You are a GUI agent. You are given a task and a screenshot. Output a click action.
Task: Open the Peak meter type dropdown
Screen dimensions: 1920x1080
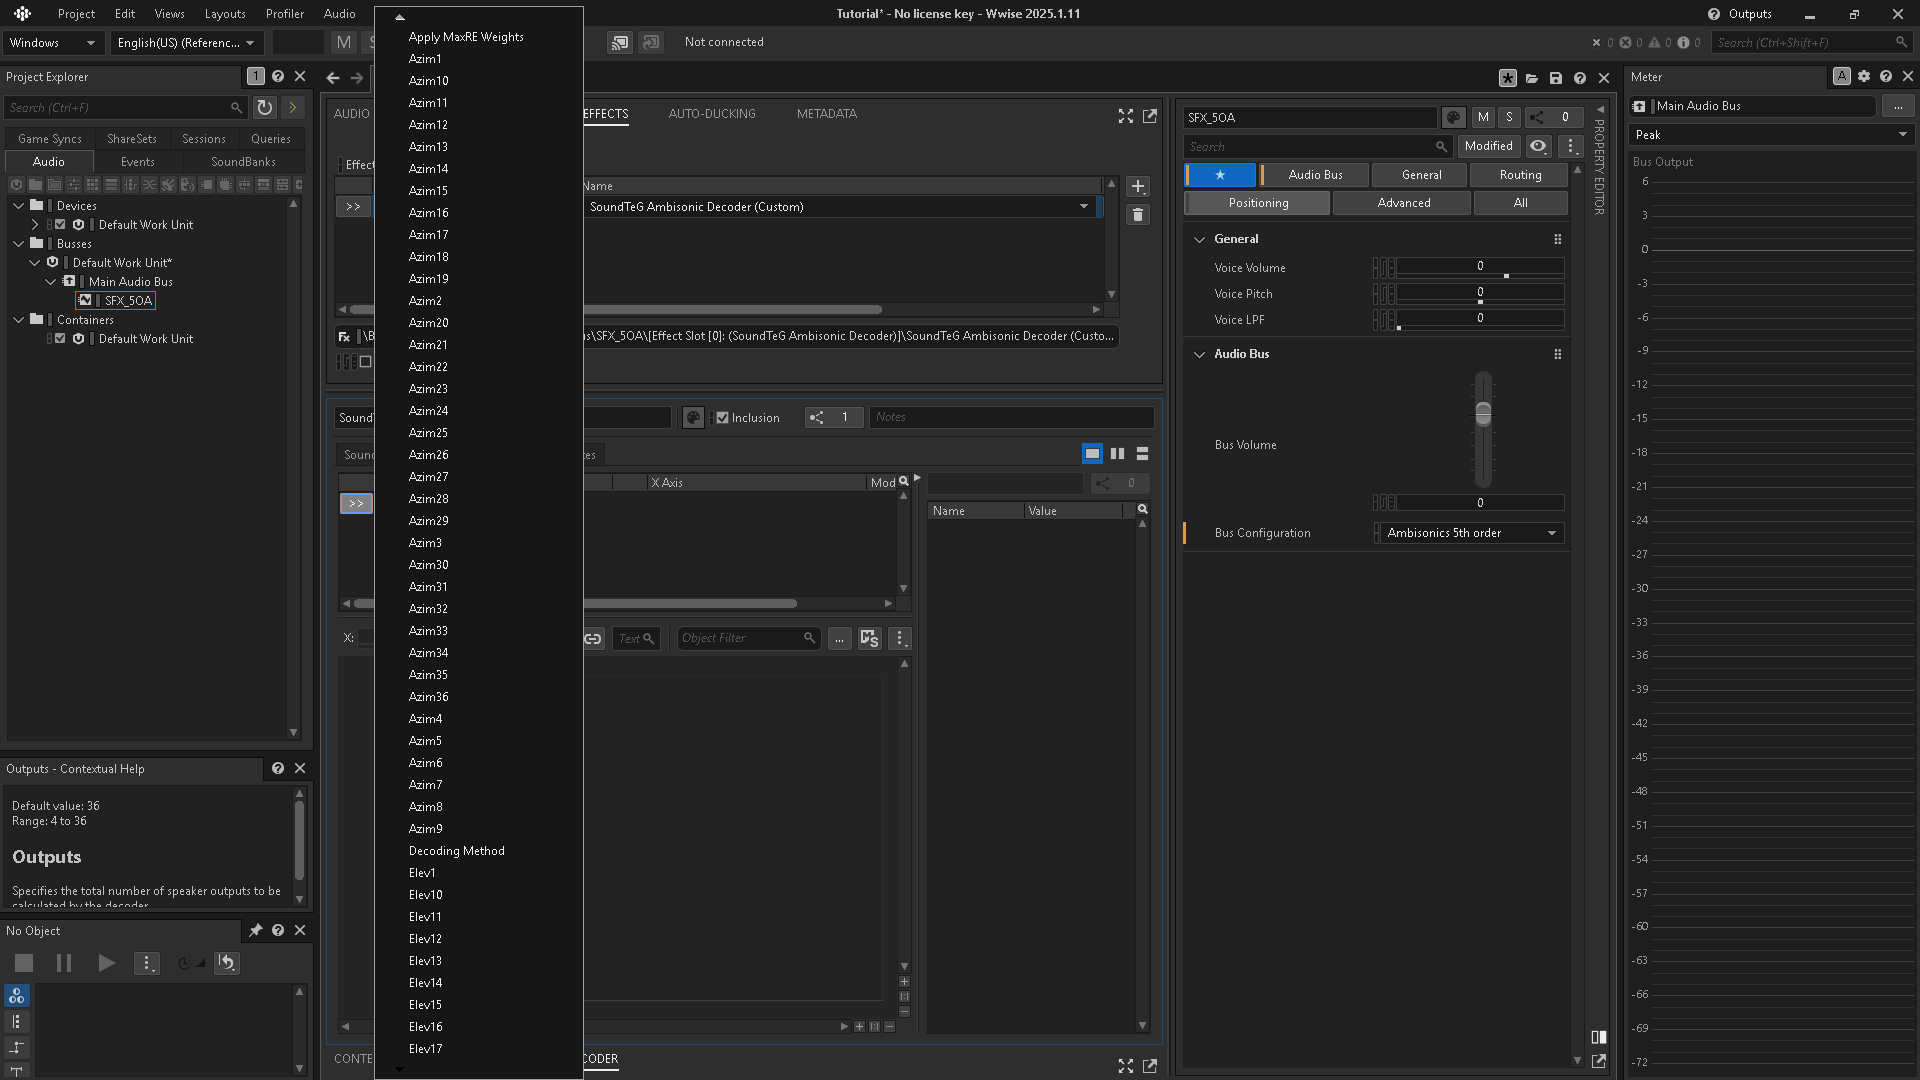coord(1770,135)
